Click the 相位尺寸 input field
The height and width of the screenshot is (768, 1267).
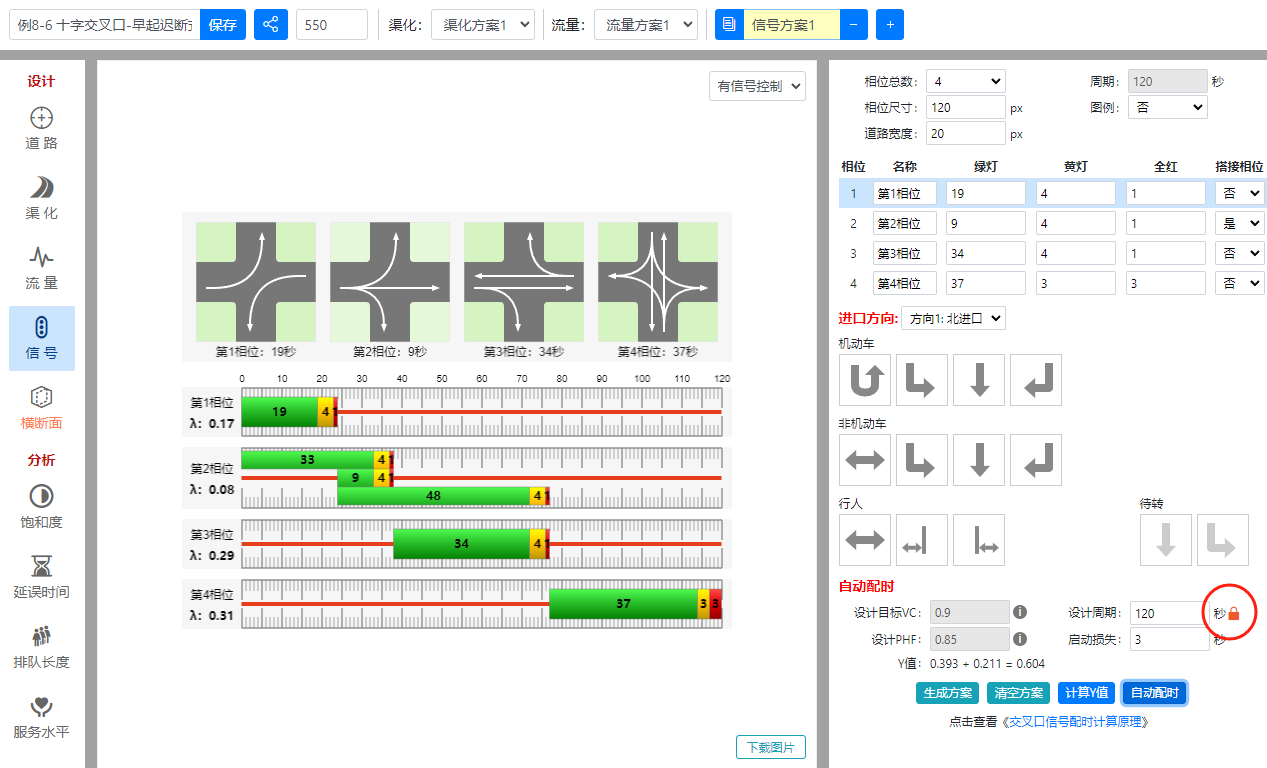click(966, 107)
